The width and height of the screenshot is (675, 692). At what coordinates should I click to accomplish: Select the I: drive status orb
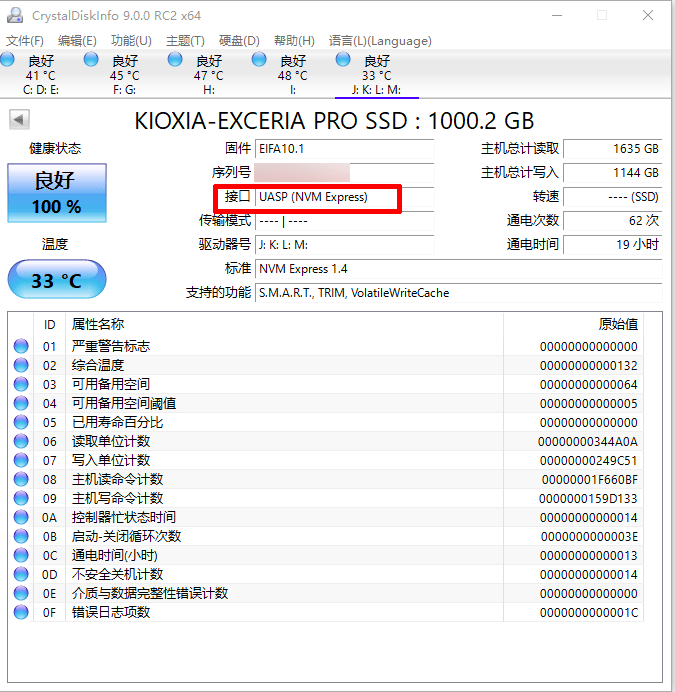260,60
